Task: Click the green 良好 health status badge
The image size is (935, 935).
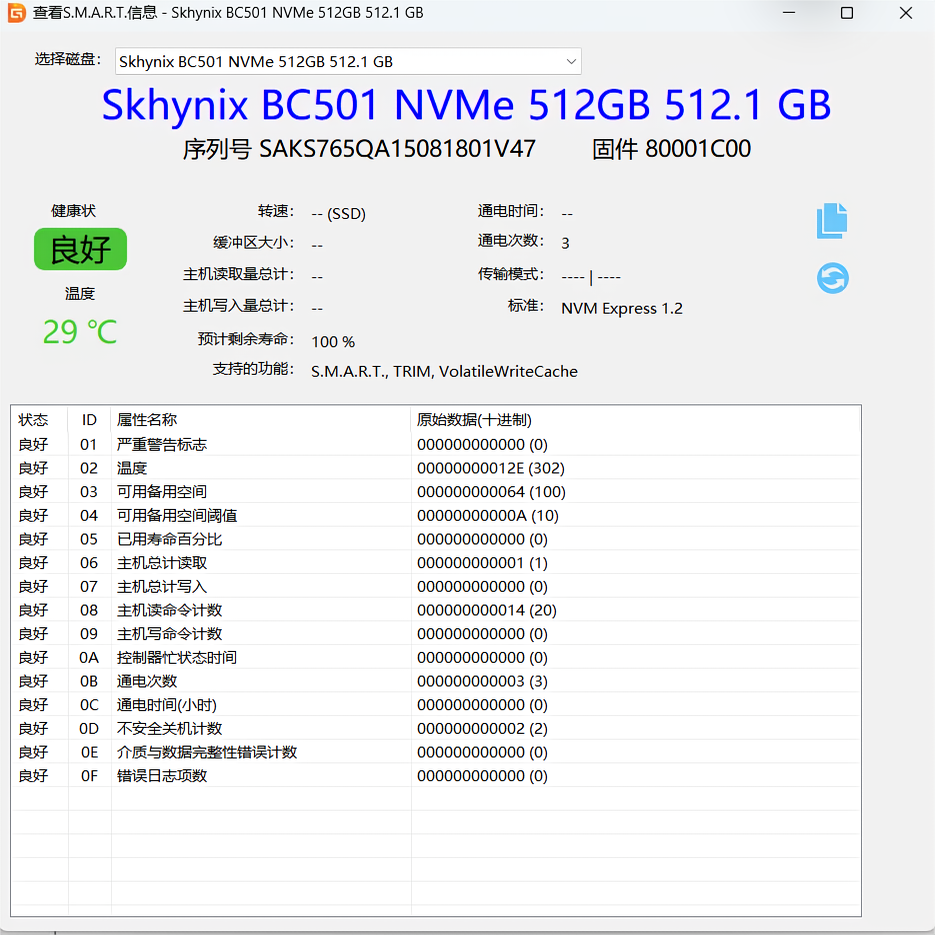Action: (81, 249)
